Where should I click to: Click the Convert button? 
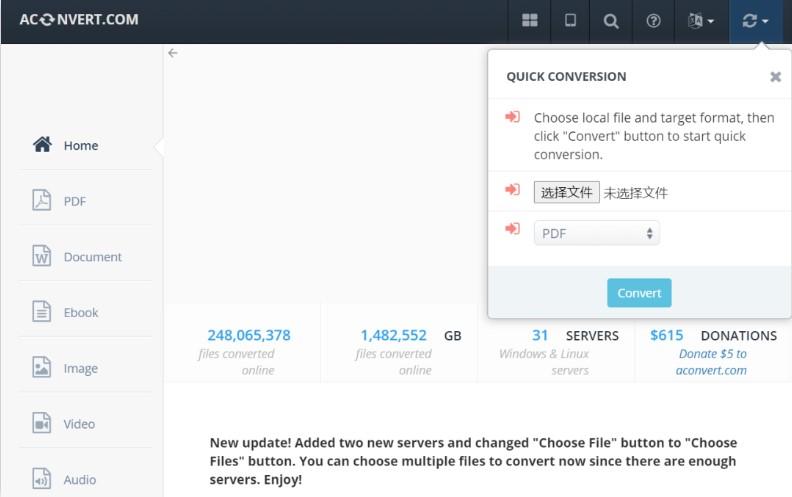(x=639, y=293)
